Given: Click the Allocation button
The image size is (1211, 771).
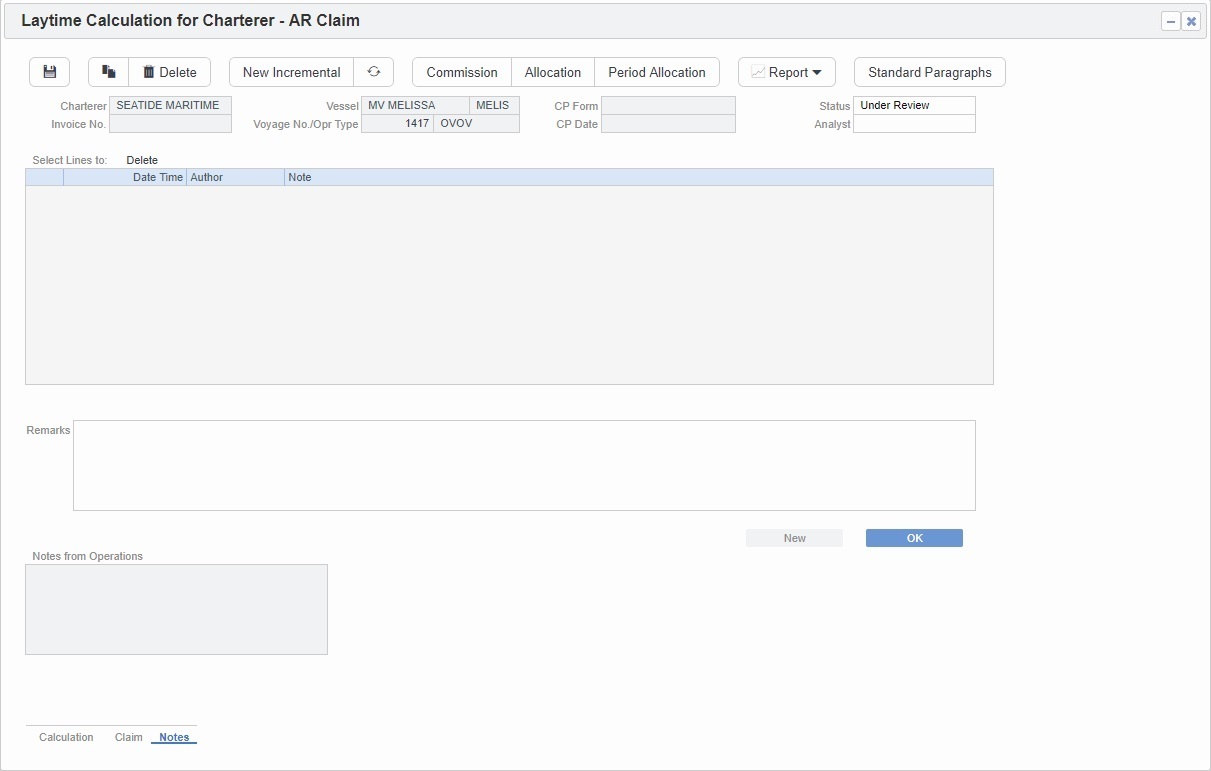Looking at the screenshot, I should point(553,72).
